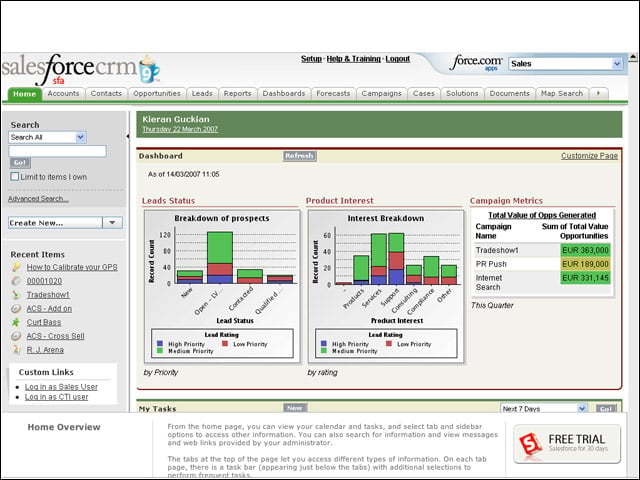Click the icon beside ACS - Add on
This screenshot has height=480, width=640.
(x=16, y=309)
